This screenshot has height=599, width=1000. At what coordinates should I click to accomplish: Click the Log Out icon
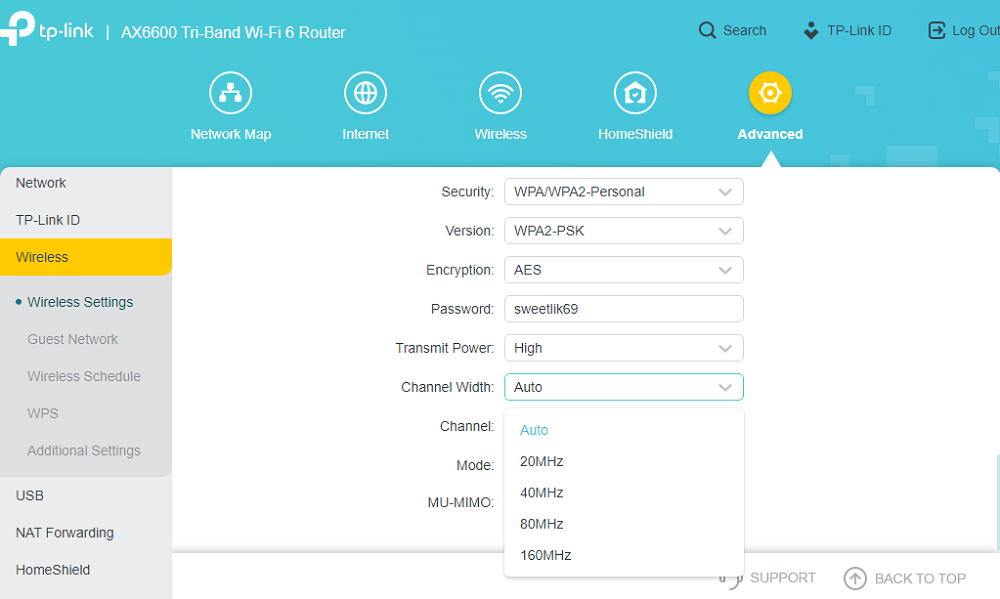pos(936,30)
